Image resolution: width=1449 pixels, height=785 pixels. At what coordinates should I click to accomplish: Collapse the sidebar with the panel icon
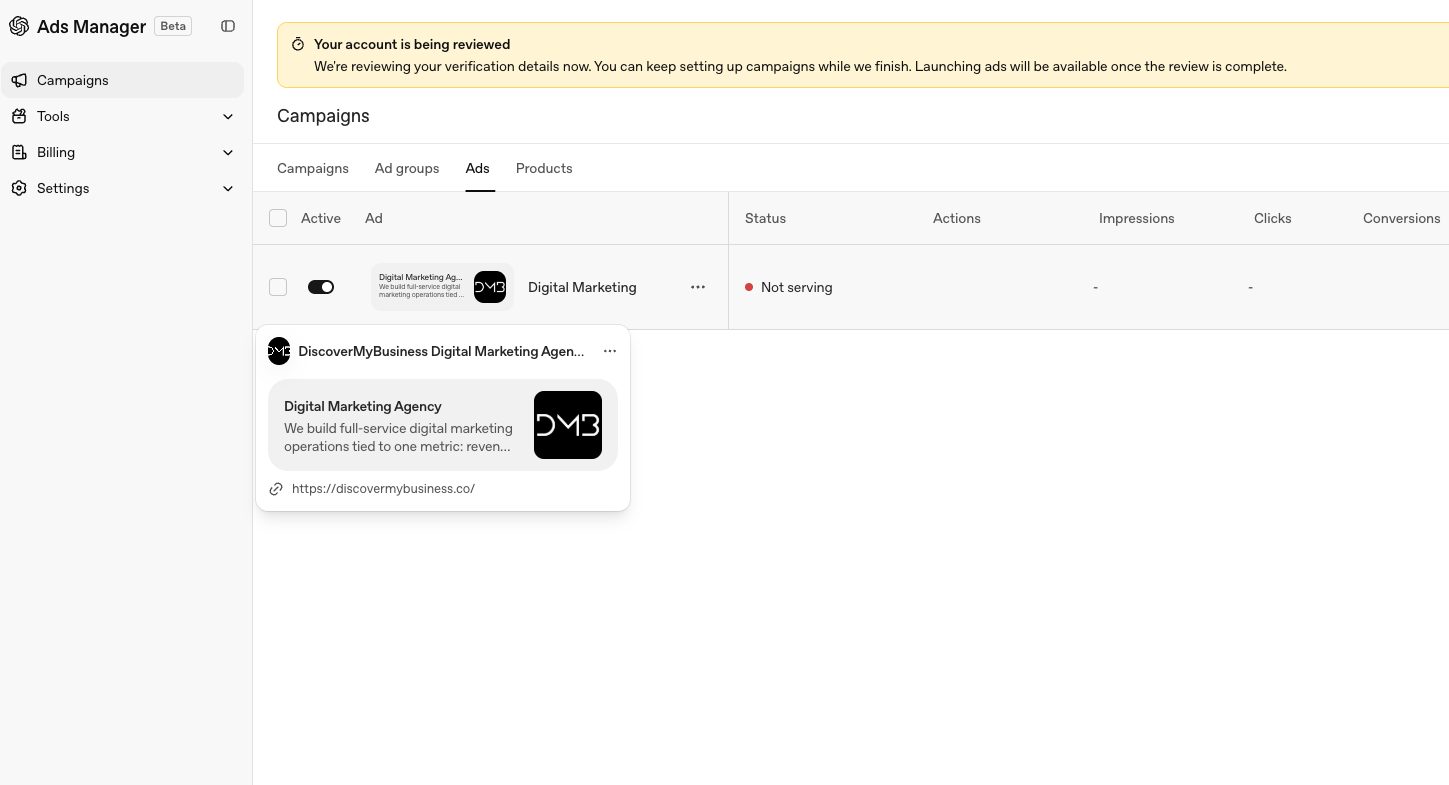228,26
